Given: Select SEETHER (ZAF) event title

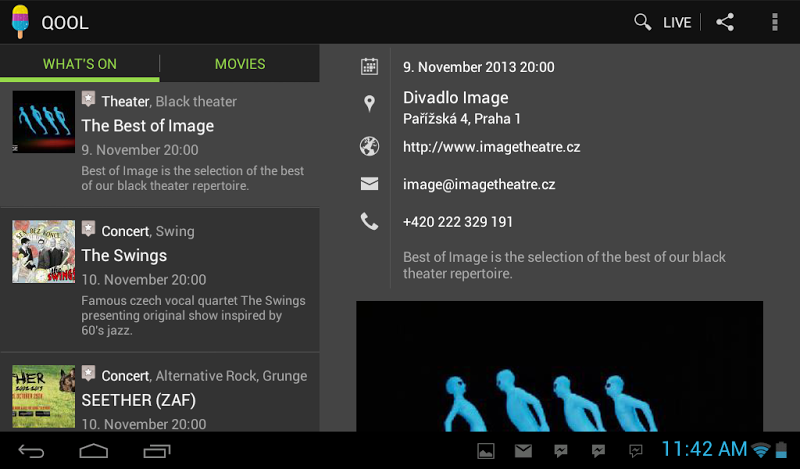Looking at the screenshot, I should coord(138,400).
